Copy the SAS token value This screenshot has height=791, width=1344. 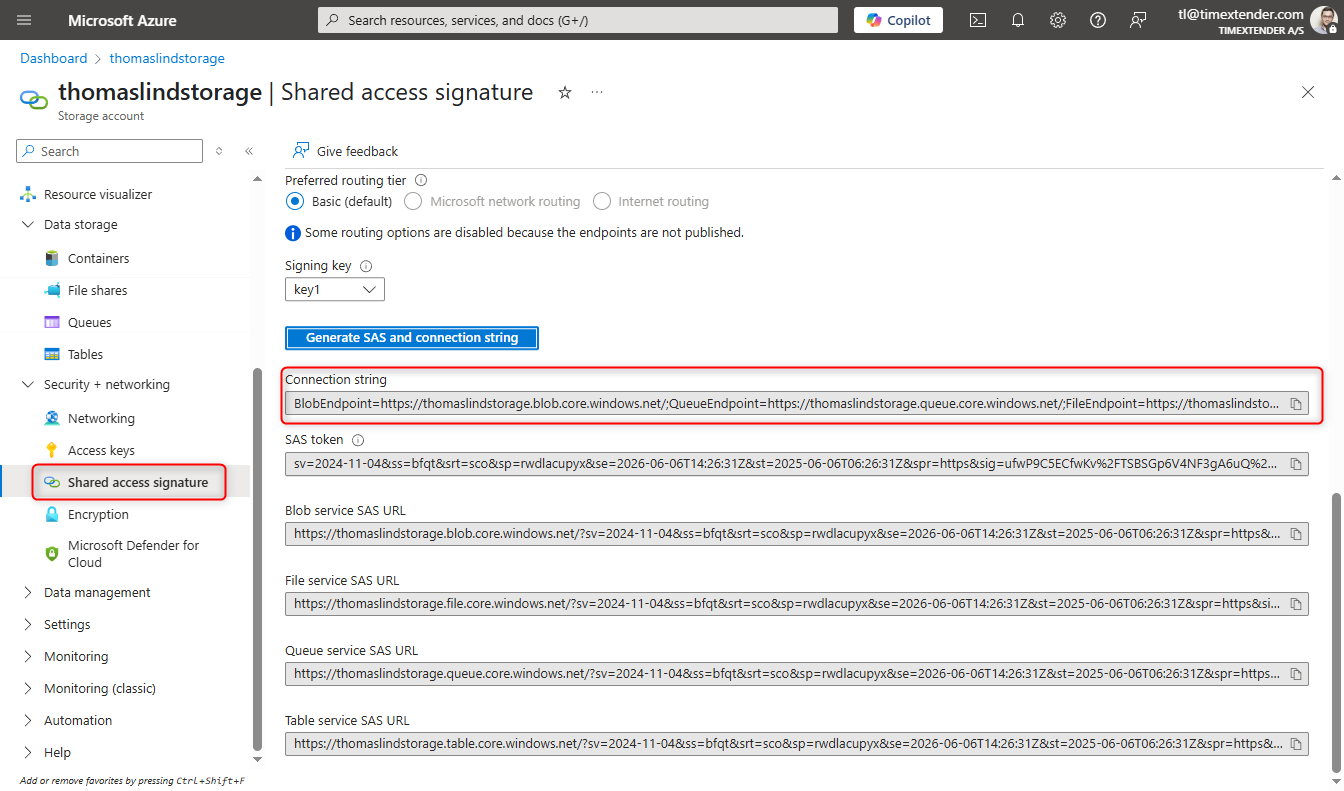(x=1296, y=464)
